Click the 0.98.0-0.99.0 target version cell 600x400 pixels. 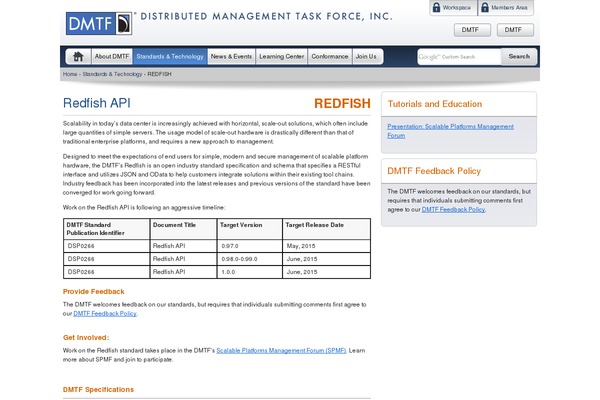pos(249,259)
